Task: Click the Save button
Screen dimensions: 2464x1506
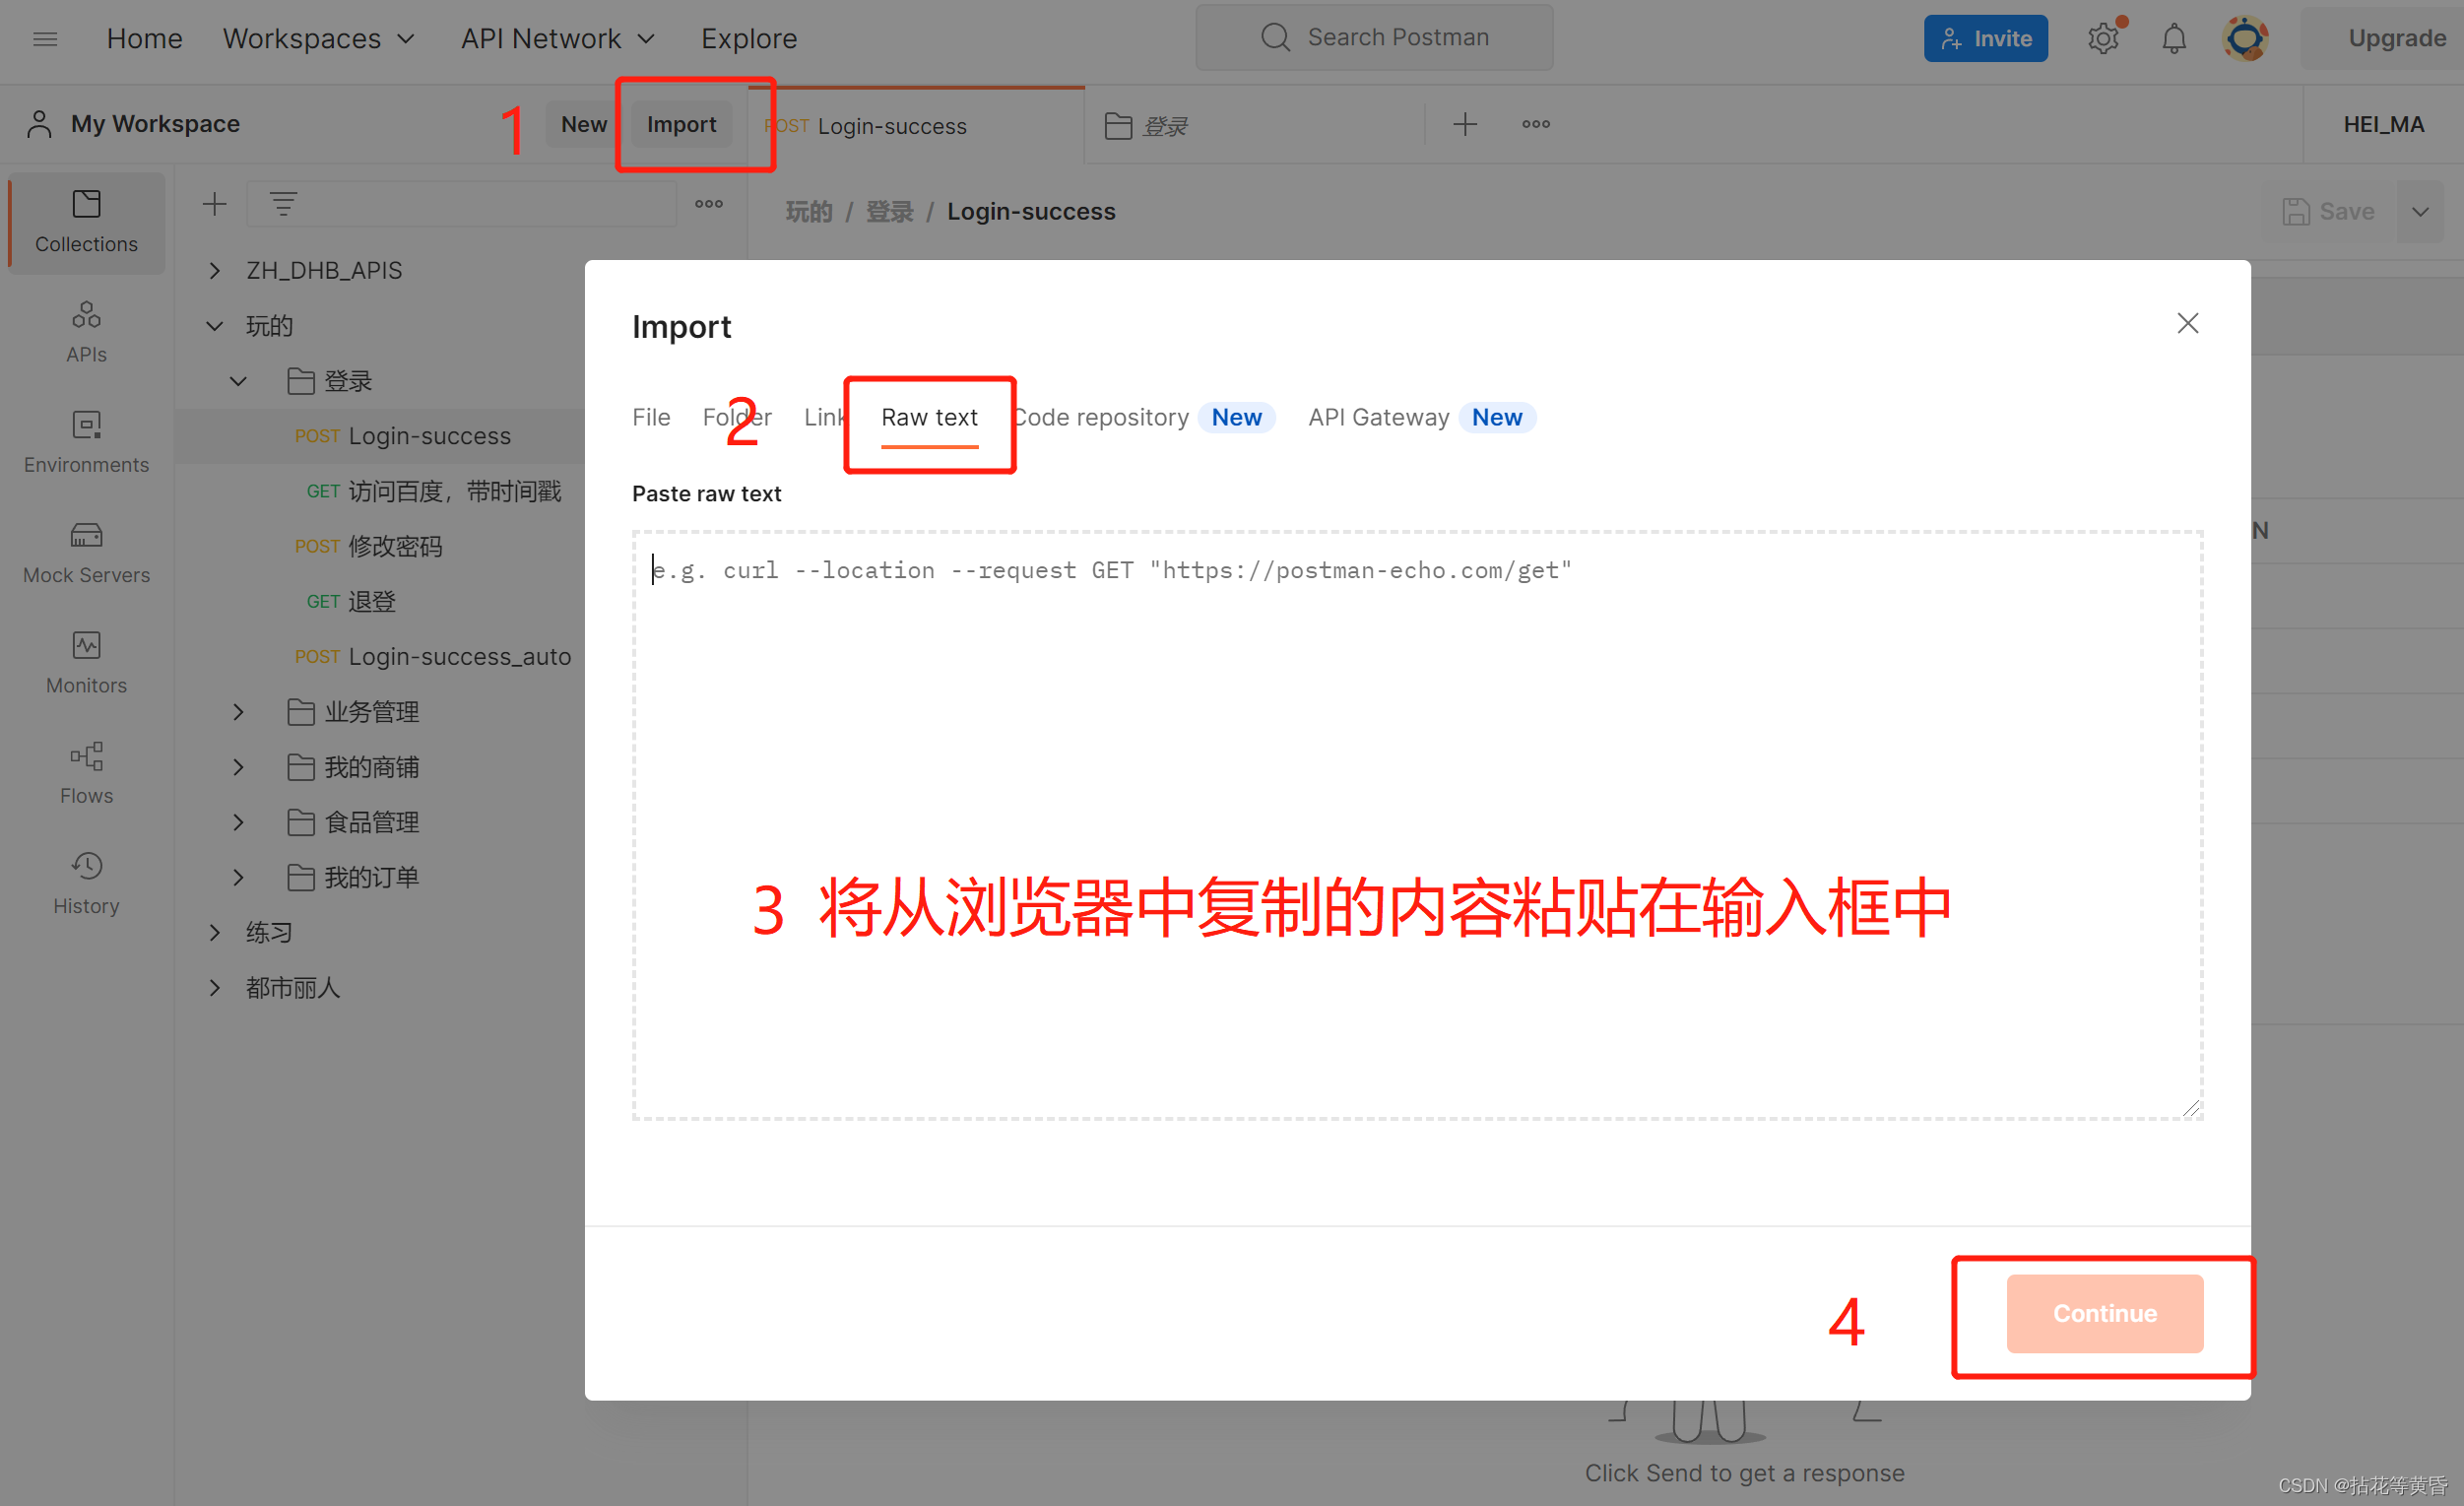Action: coord(2329,211)
